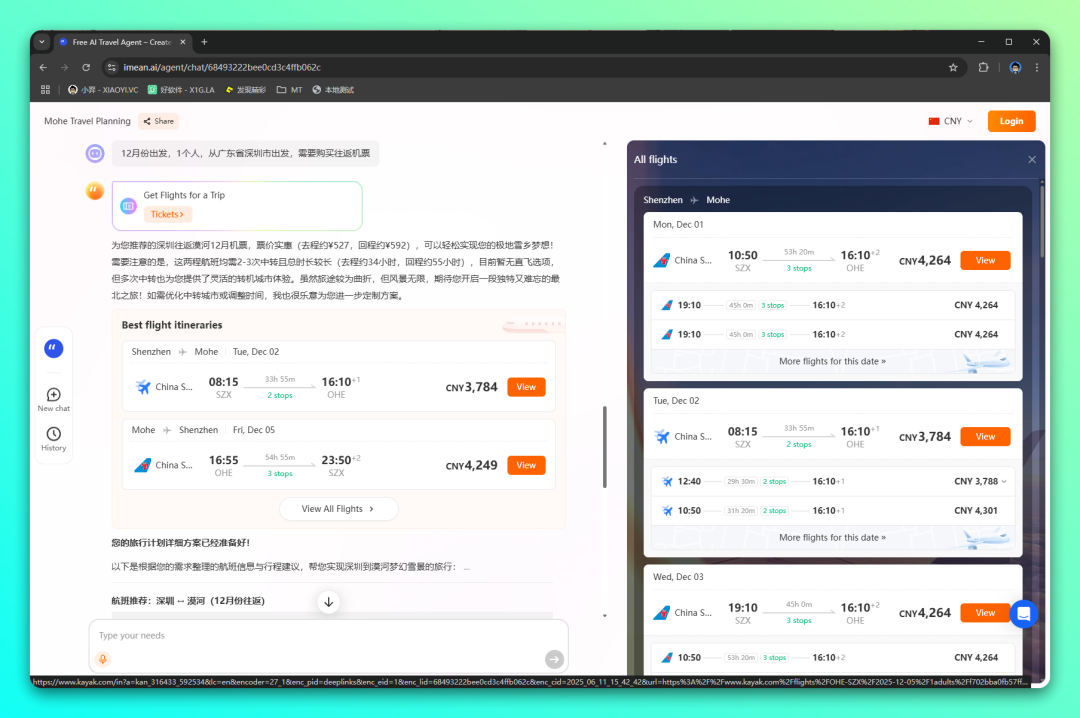Open the tab search dropdown arrow
Image resolution: width=1080 pixels, height=718 pixels.
(x=42, y=42)
